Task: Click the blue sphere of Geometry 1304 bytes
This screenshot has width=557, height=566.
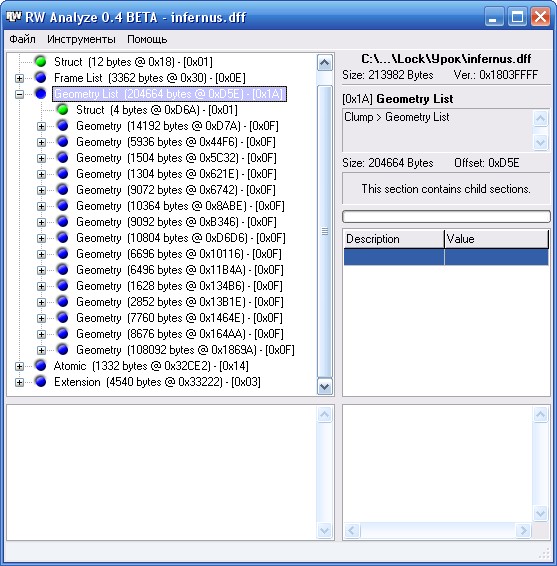Action: click(63, 174)
